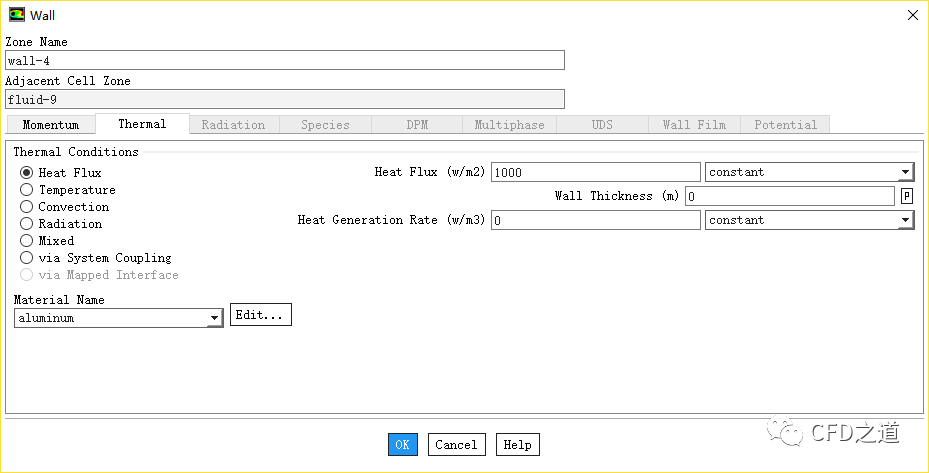Click the P parameter button for Wall Thickness
Screen dimensions: 929x473
click(906, 196)
